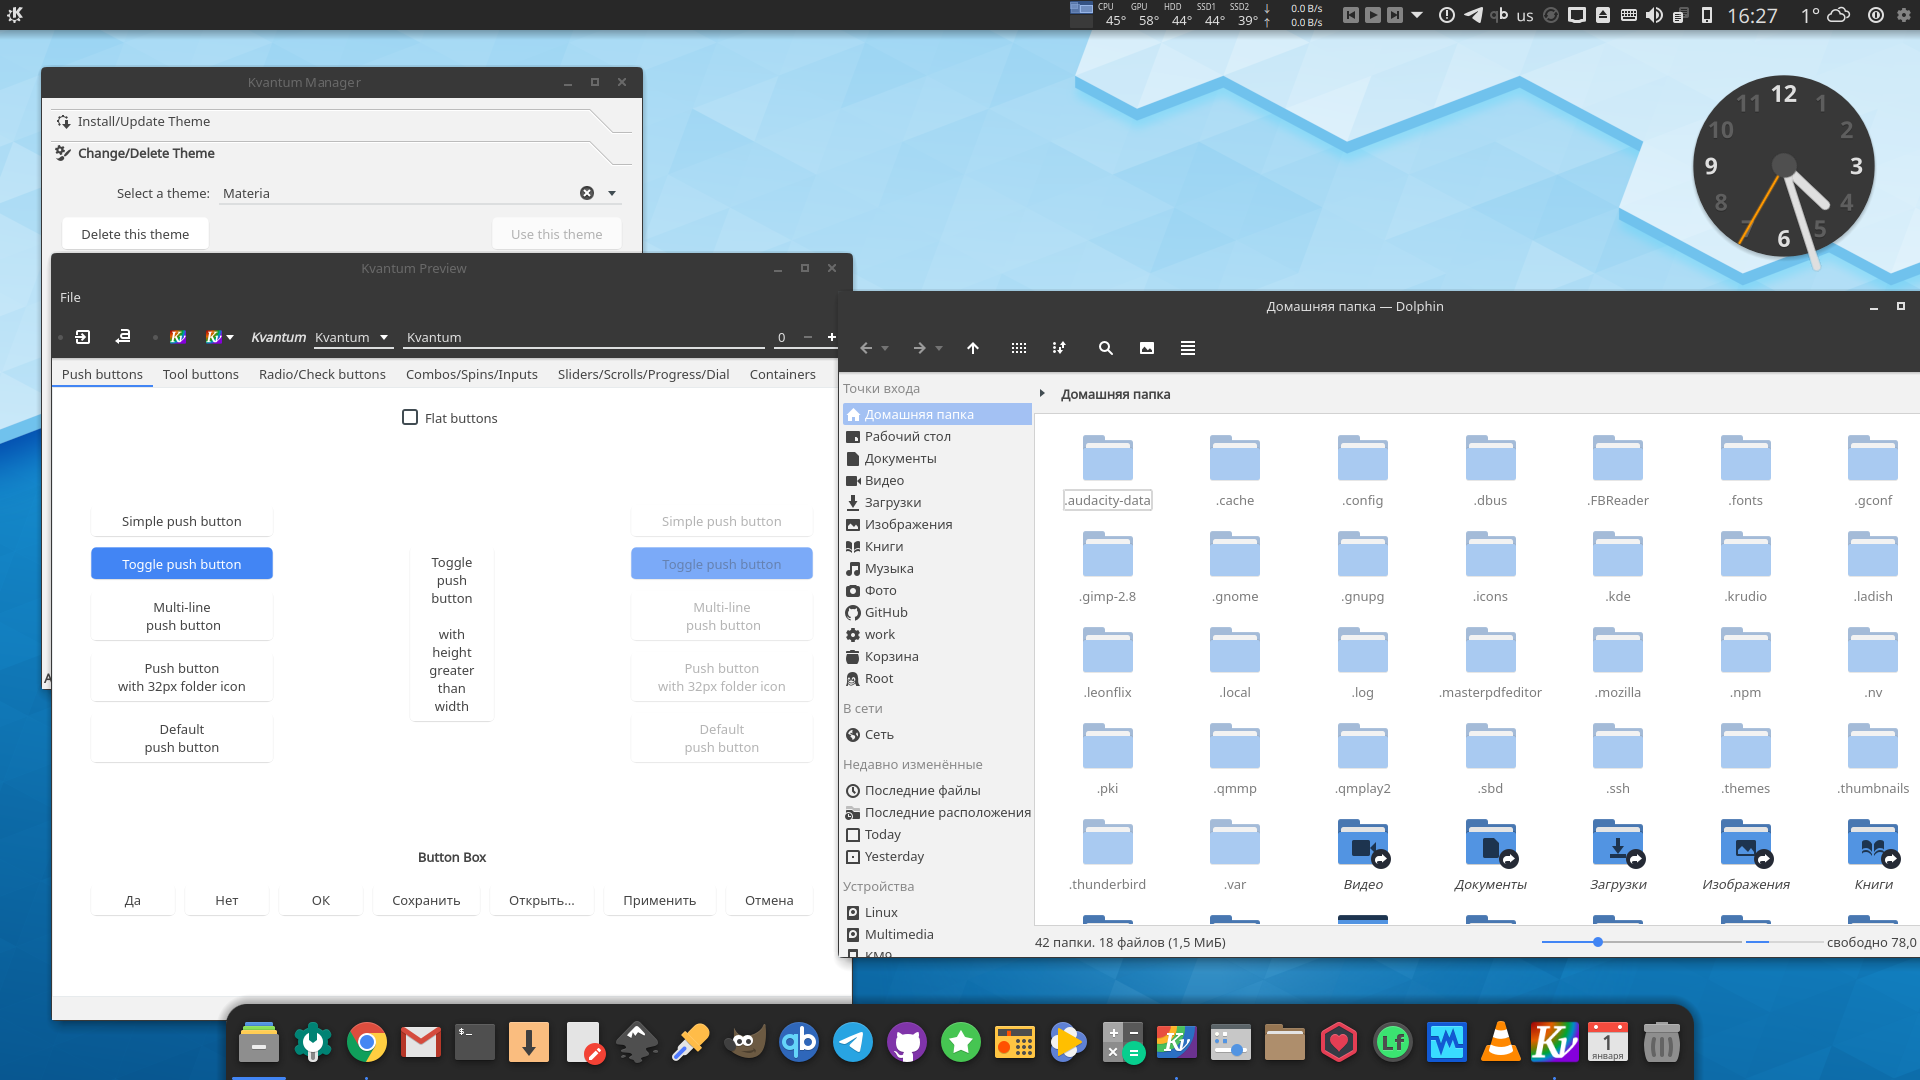Launch Google Chrome from the dock

point(367,1042)
